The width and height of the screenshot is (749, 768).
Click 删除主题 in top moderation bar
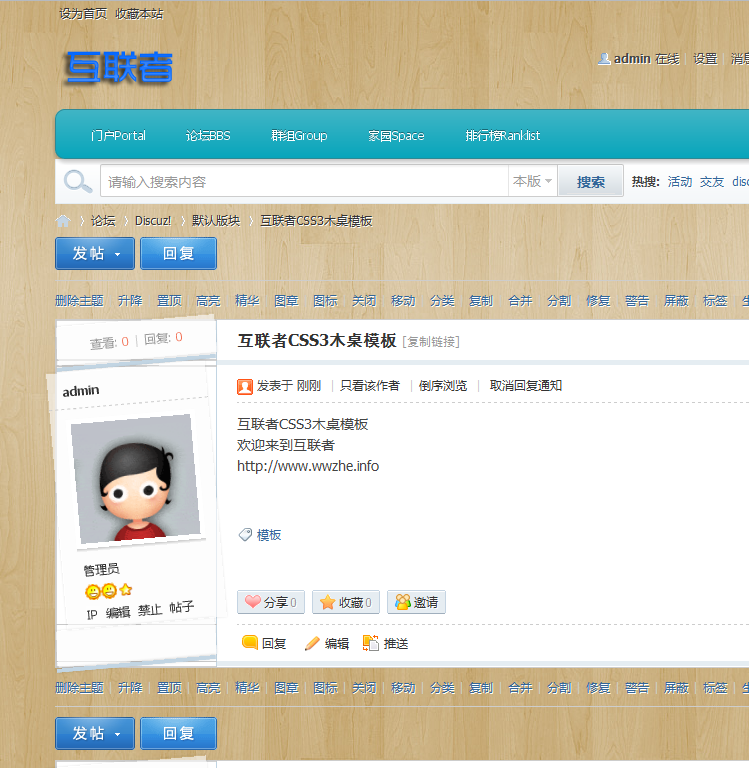pos(79,300)
